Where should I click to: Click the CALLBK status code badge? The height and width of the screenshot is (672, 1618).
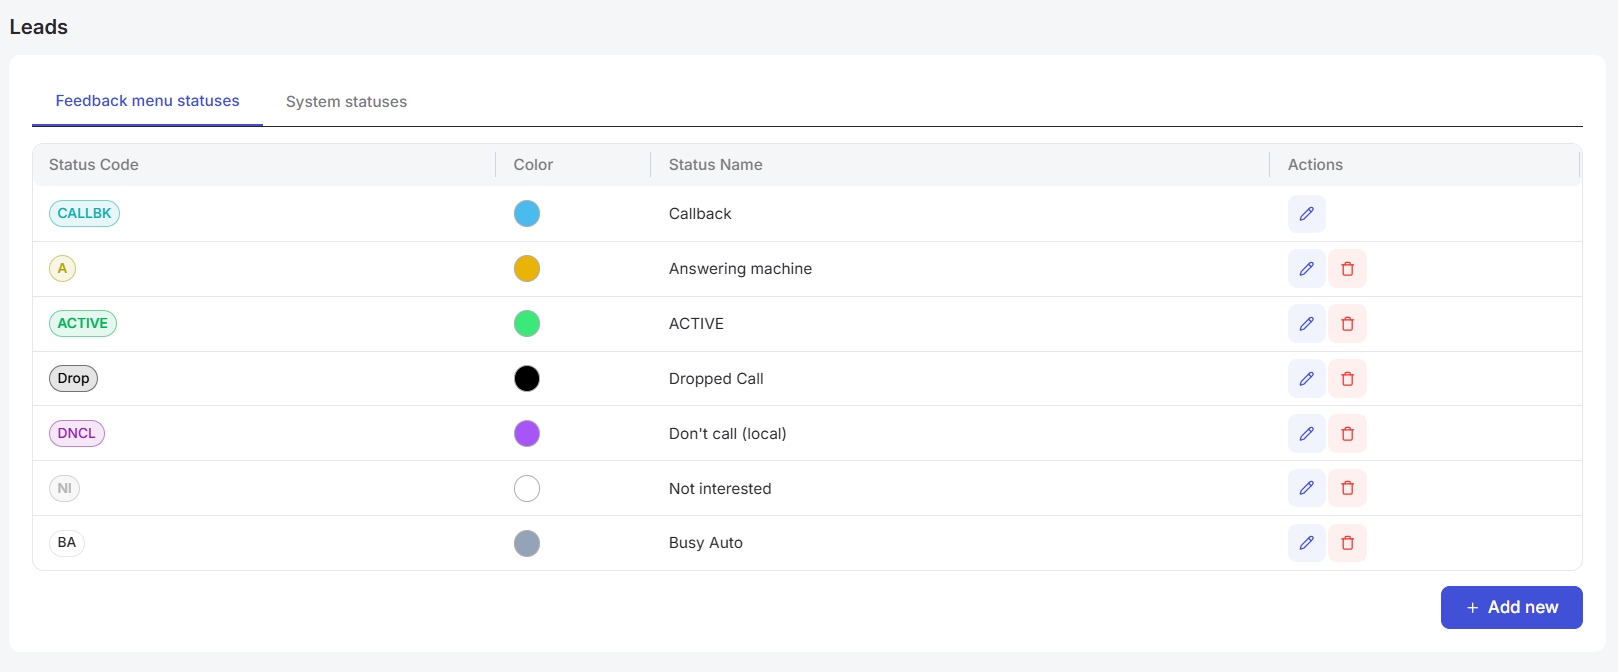pos(84,213)
